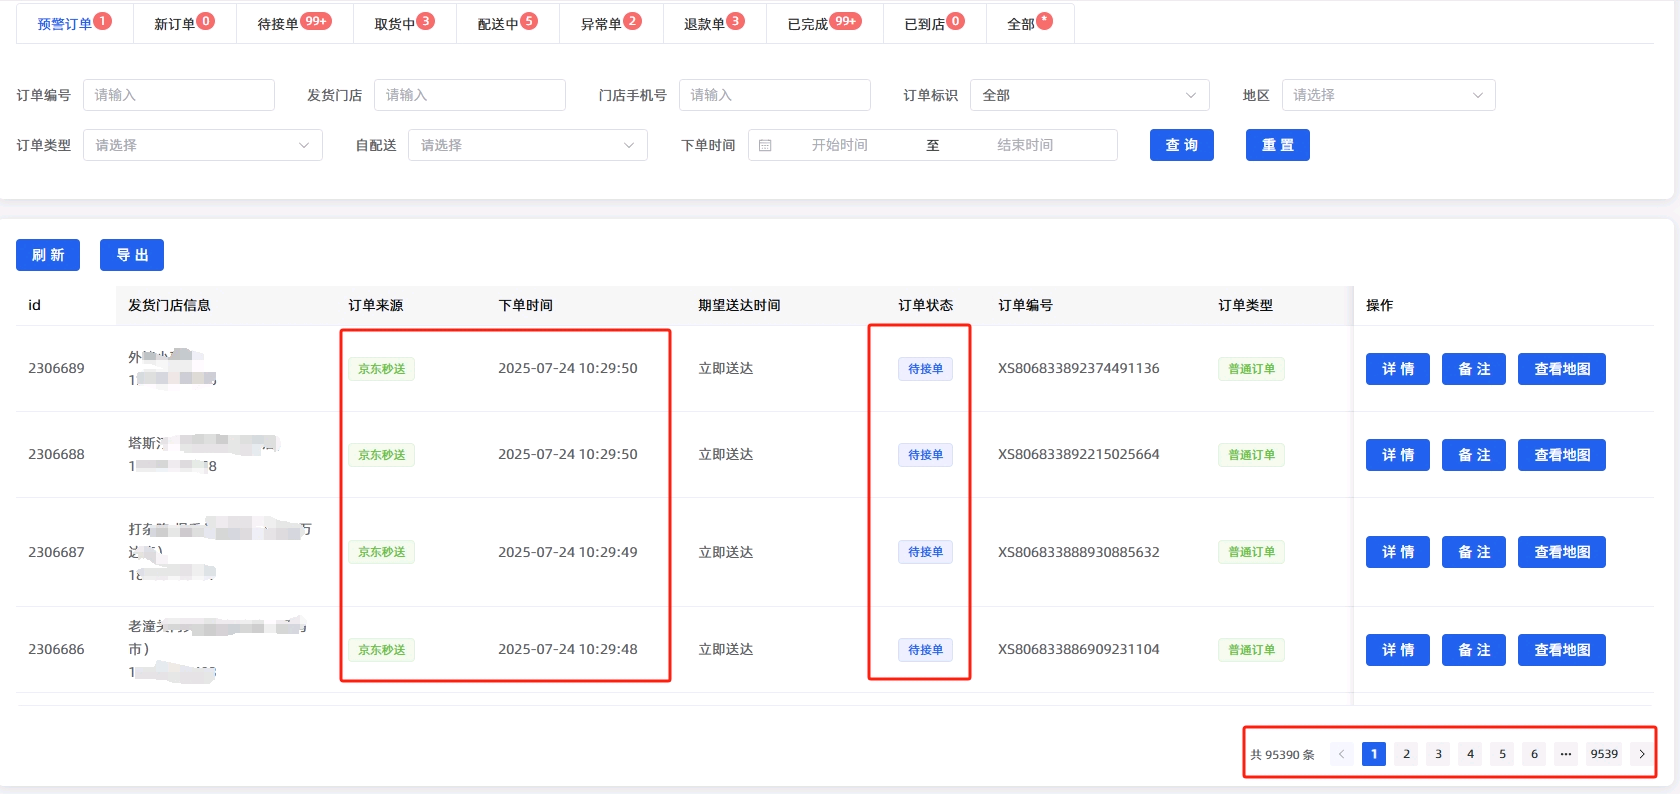
Task: Click the next page arrow
Action: (1642, 754)
